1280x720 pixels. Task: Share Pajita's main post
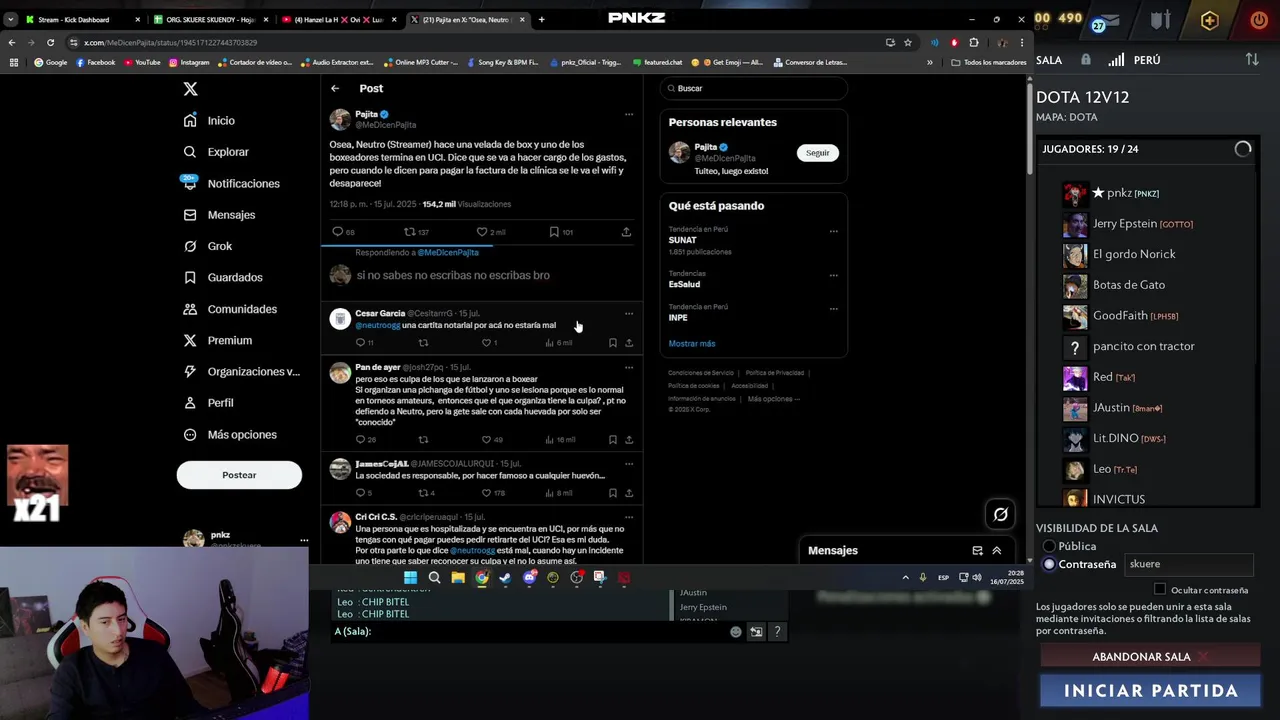(626, 232)
